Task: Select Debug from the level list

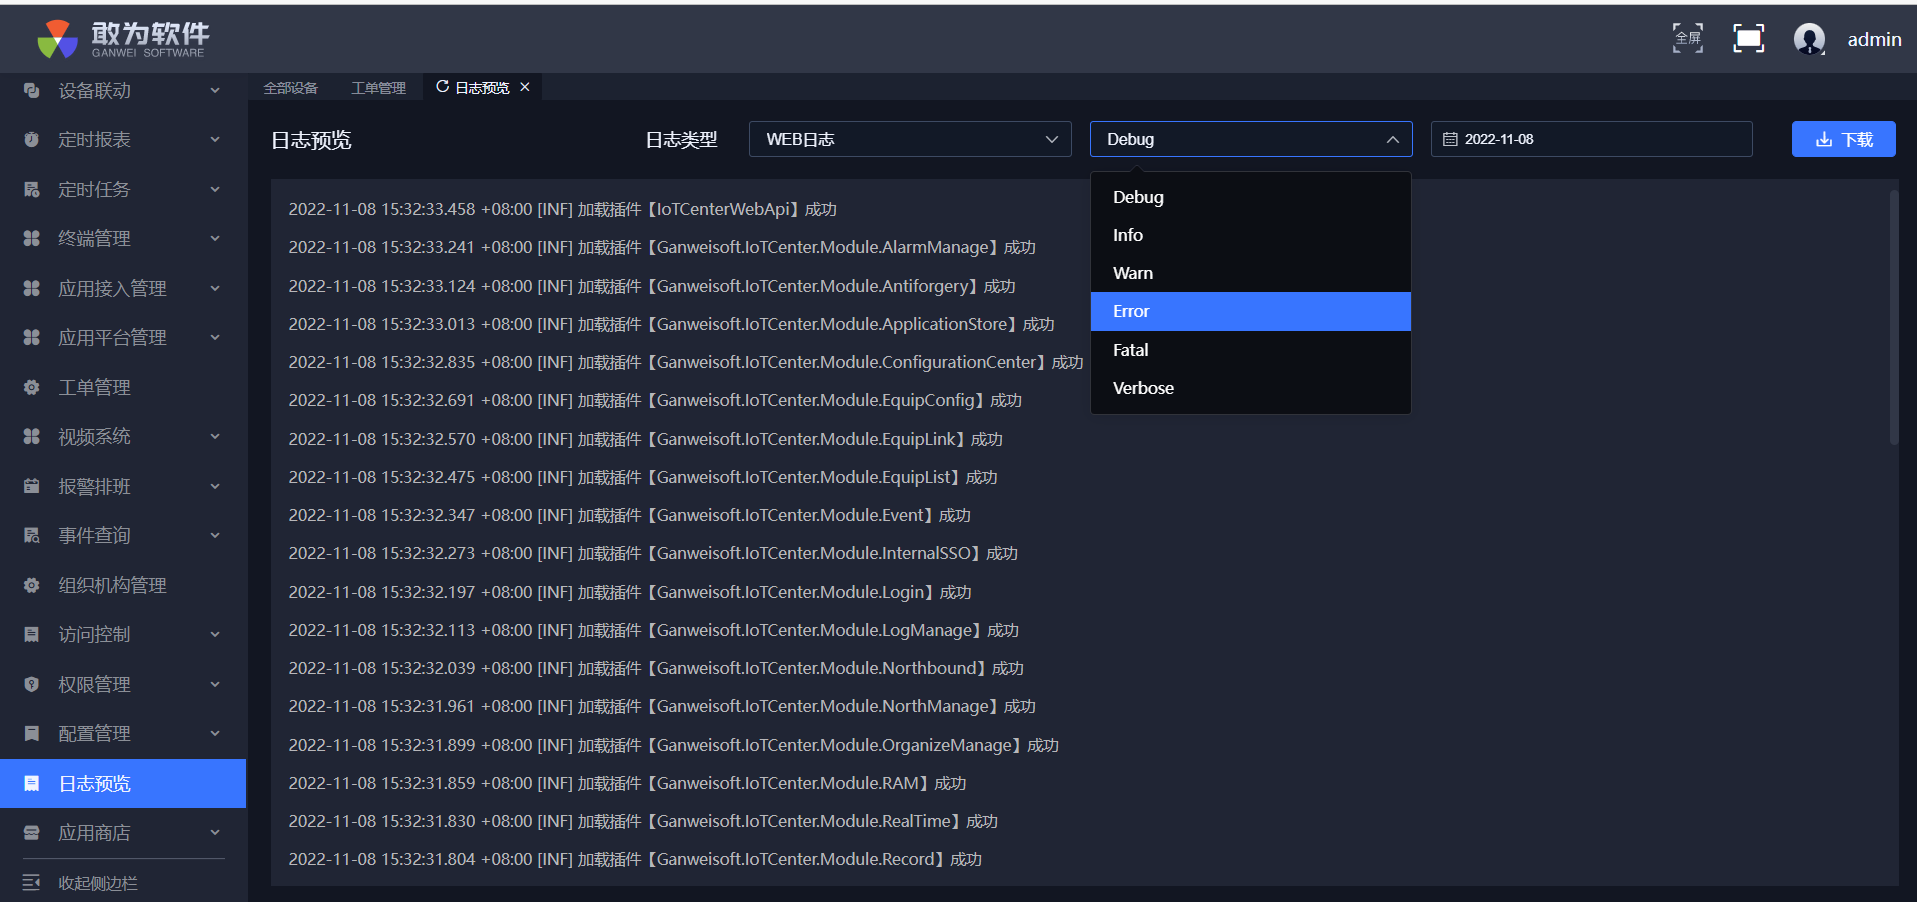Action: tap(1251, 197)
